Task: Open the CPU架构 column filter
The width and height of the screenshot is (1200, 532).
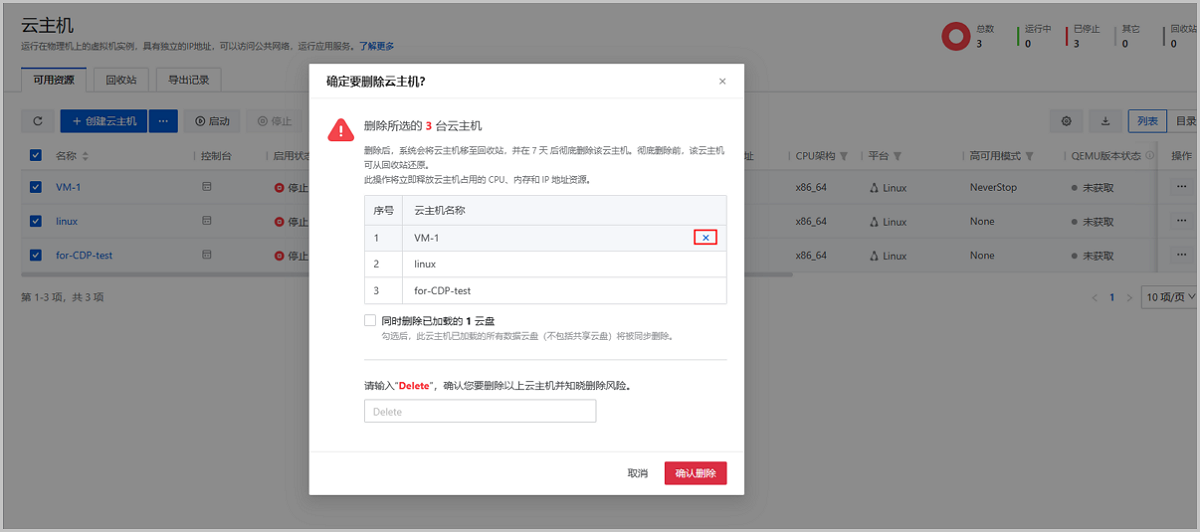Action: (844, 156)
